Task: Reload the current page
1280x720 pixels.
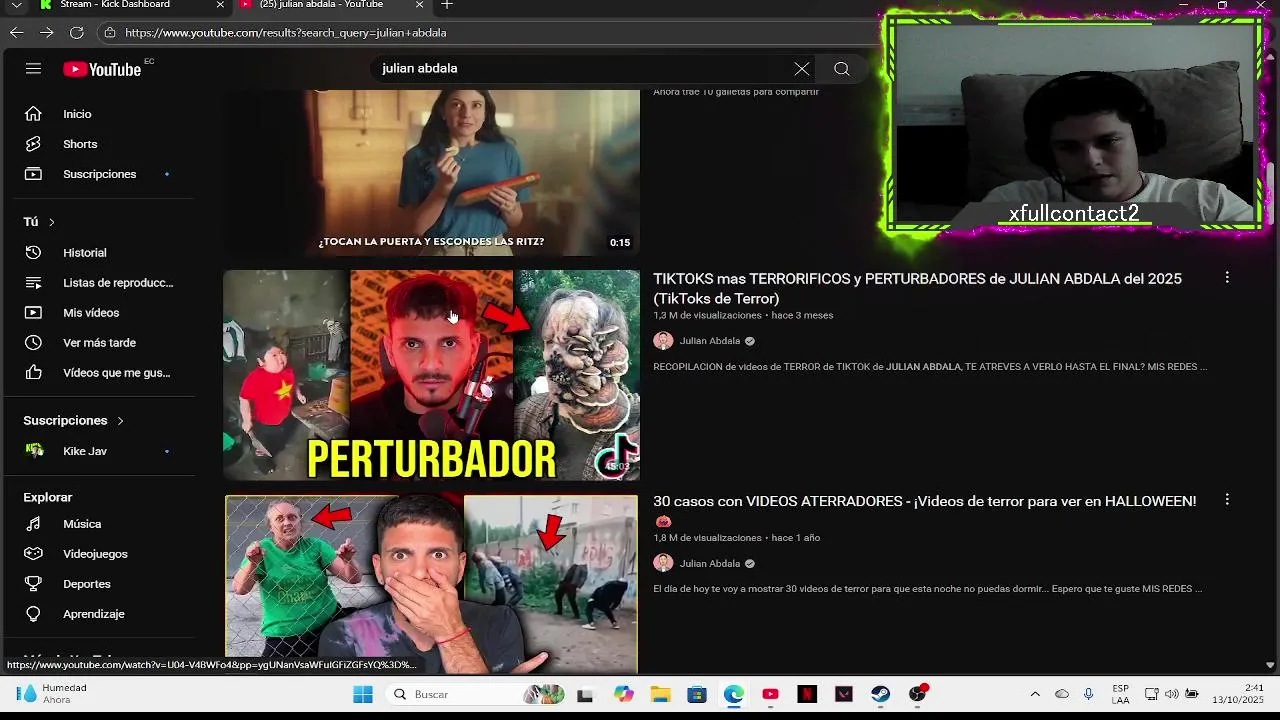Action: coord(76,33)
